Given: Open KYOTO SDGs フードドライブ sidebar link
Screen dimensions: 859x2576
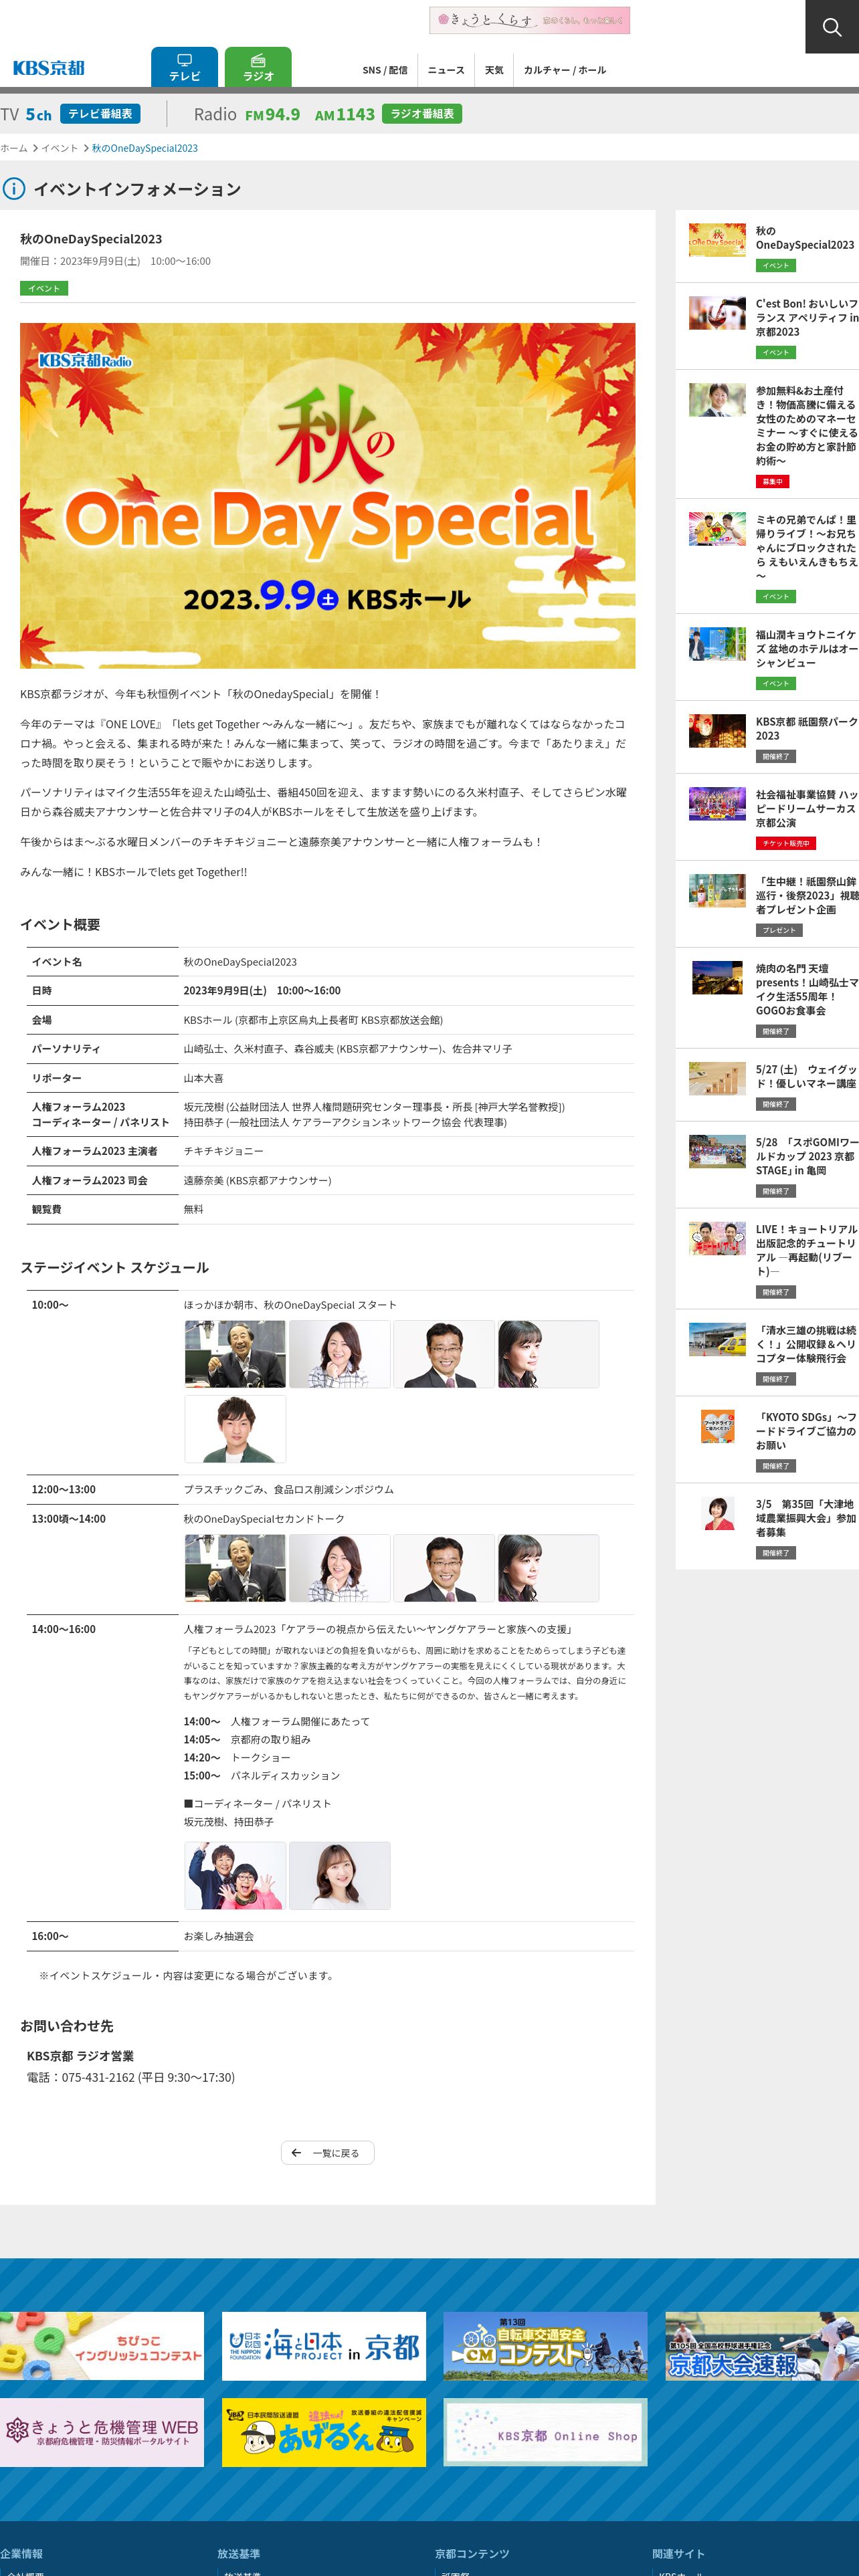Looking at the screenshot, I should click(x=807, y=1431).
